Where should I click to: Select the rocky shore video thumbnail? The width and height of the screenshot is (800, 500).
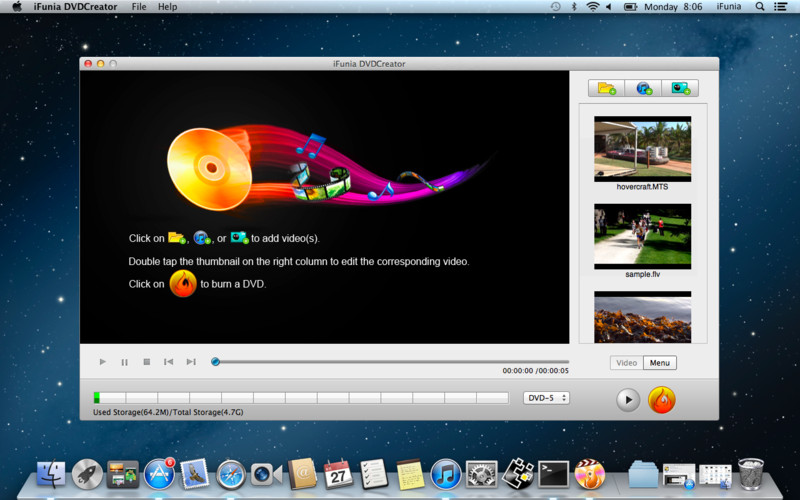point(642,317)
